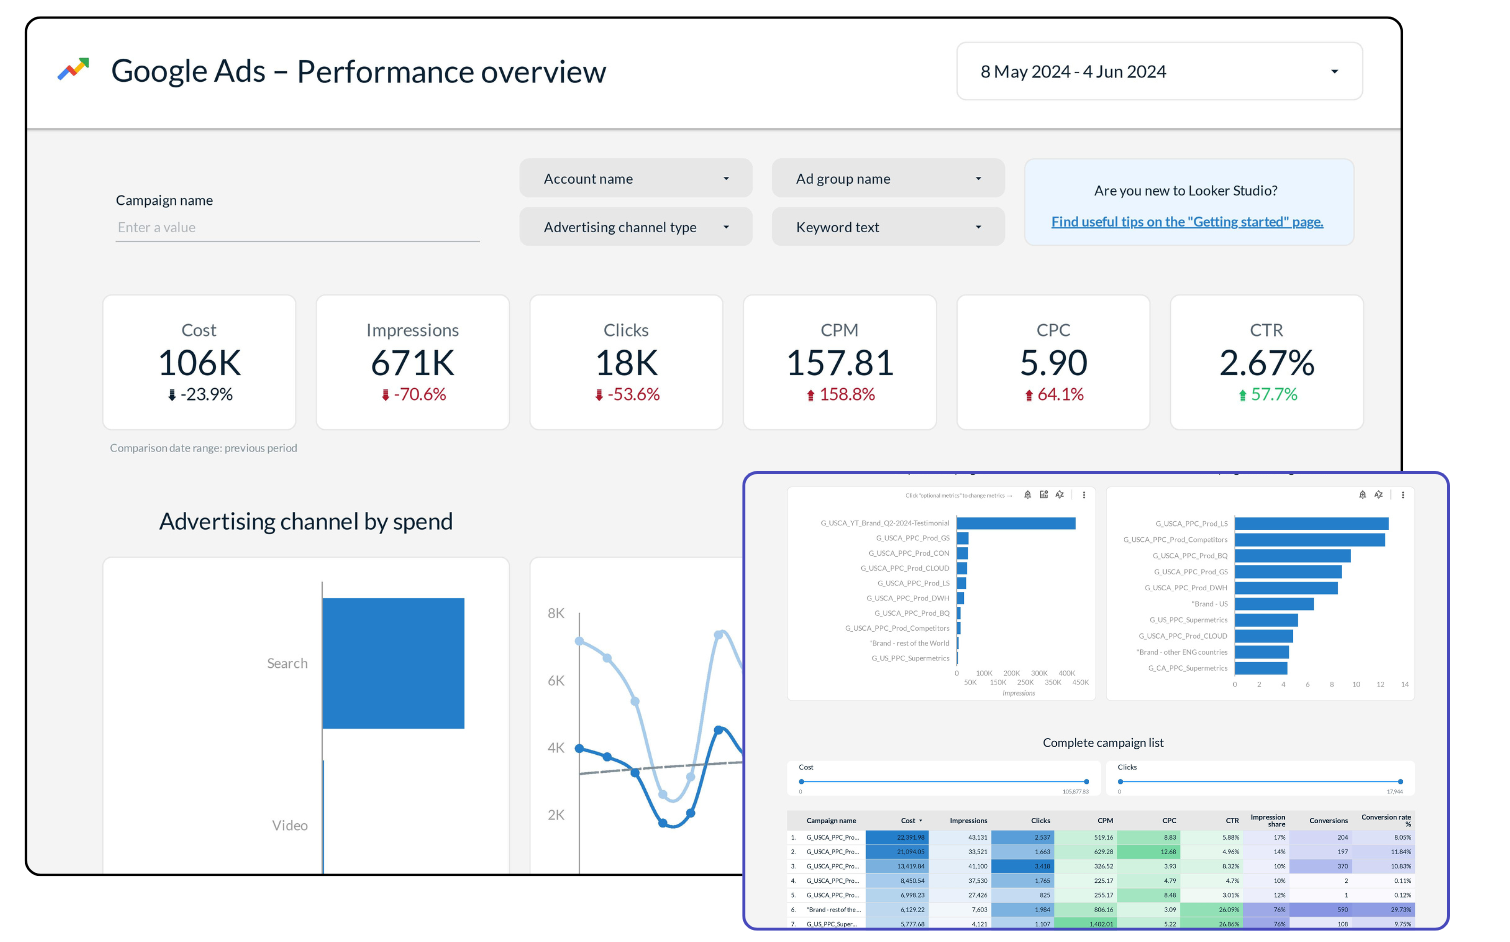Click the alert bell icon on right bar chart
The image size is (1510, 942).
point(1362,495)
